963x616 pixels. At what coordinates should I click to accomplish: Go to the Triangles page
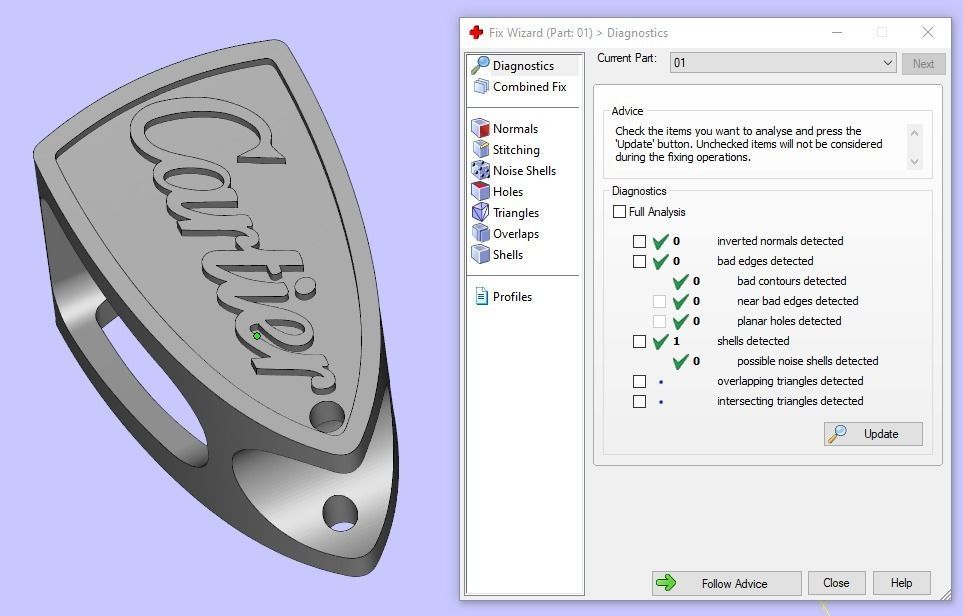tap(516, 212)
